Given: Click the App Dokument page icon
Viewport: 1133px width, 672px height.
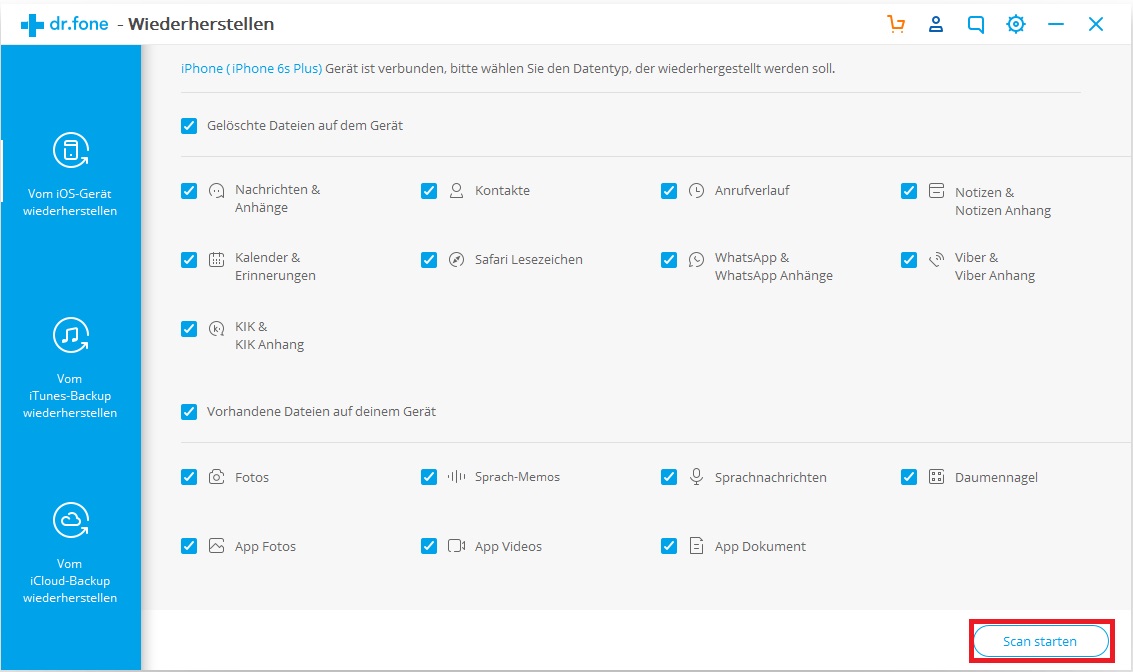Looking at the screenshot, I should click(696, 546).
